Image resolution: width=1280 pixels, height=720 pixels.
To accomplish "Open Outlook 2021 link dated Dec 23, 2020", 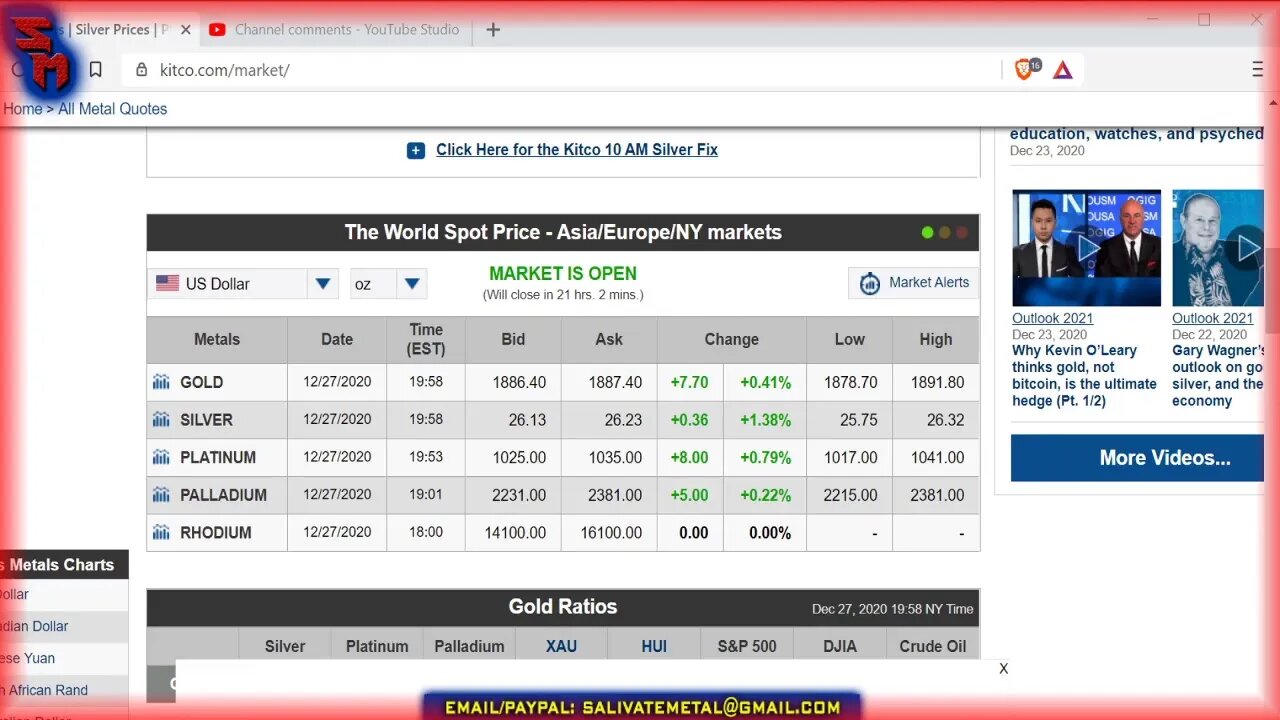I will coord(1052,318).
